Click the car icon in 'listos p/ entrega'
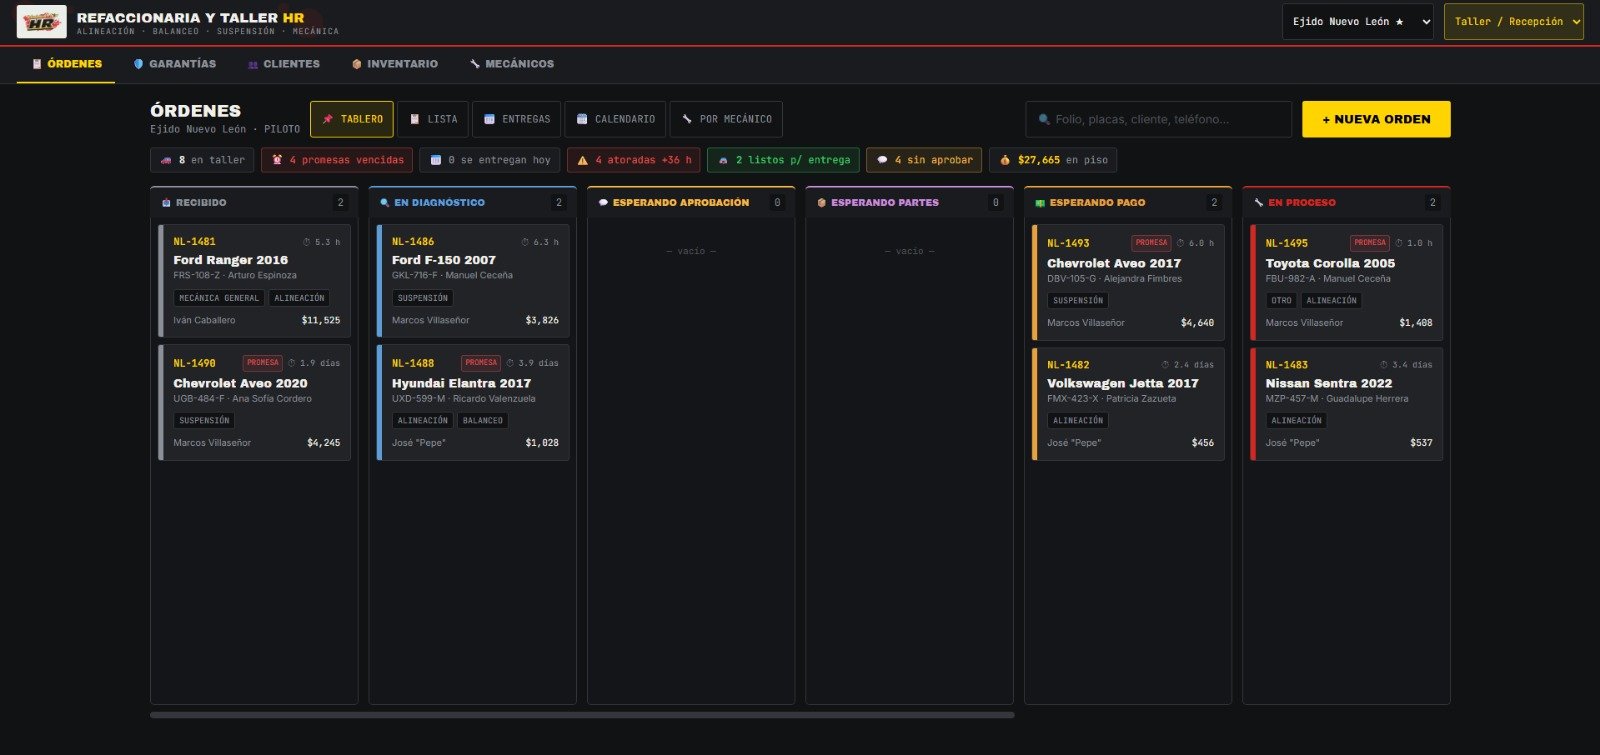This screenshot has height=755, width=1600. pos(723,160)
